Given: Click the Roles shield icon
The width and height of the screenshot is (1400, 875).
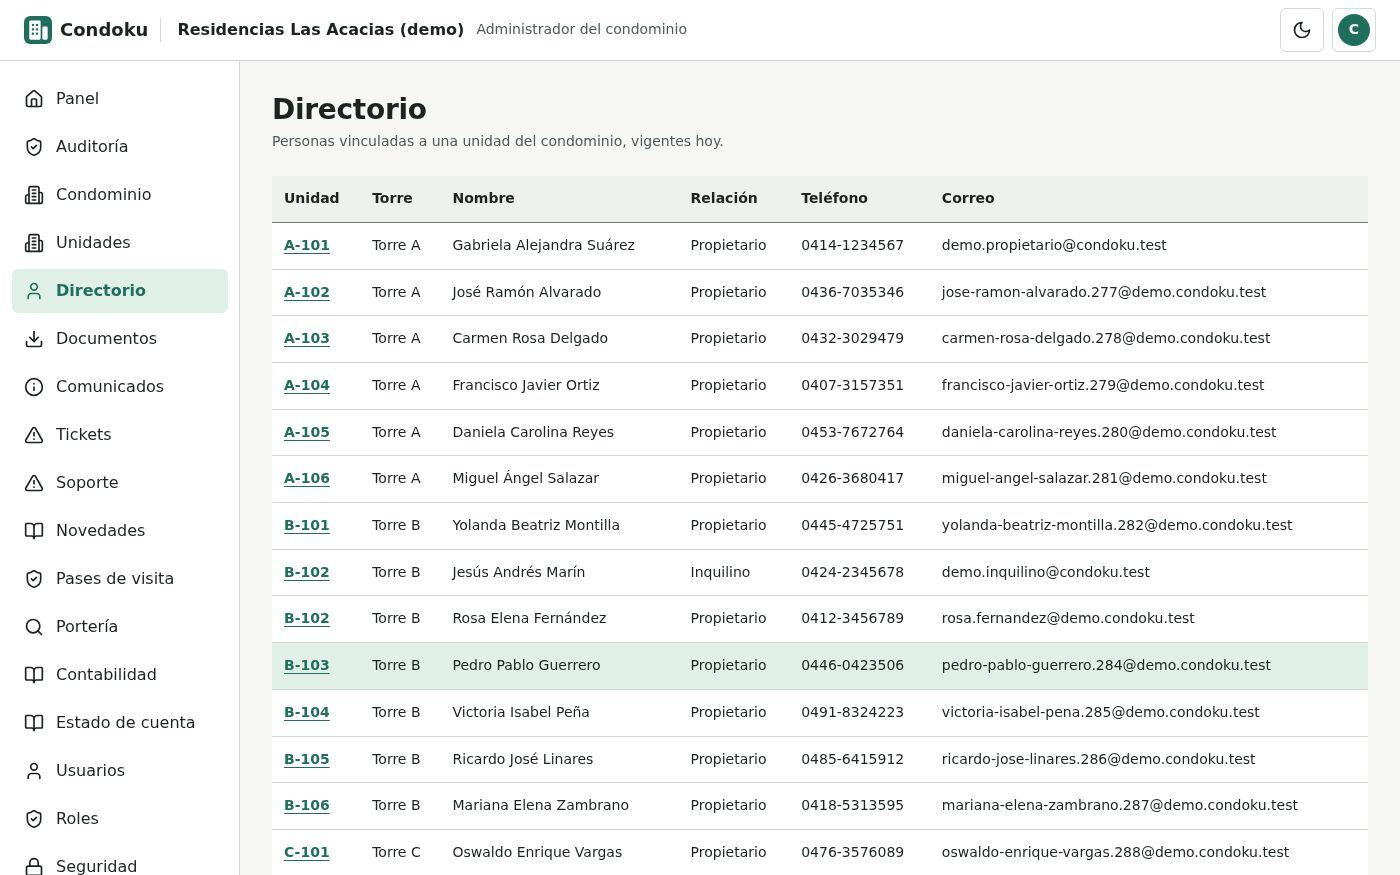Looking at the screenshot, I should pyautogui.click(x=34, y=819).
